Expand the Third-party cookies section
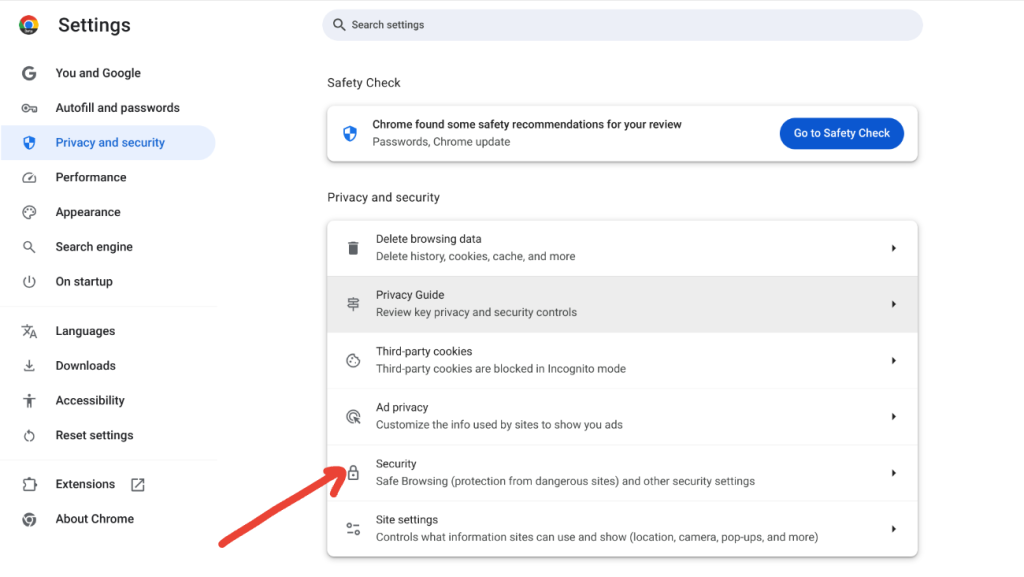Screen dimensions: 1024x577 pyautogui.click(x=895, y=360)
